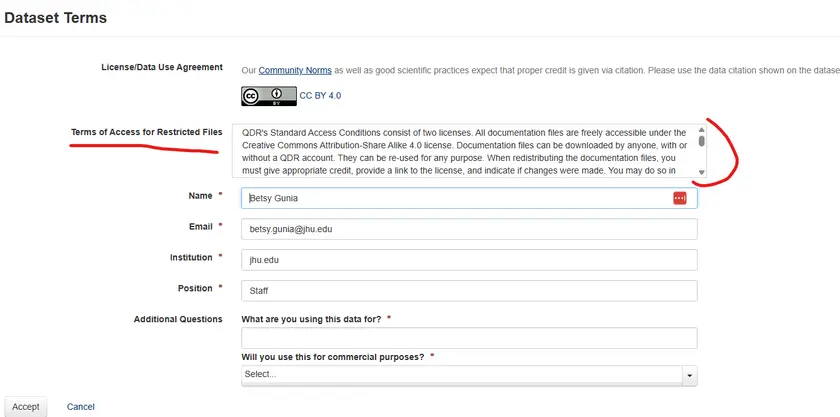Click the "What are you using this data for?" input
840x417 pixels.
pyautogui.click(x=469, y=339)
